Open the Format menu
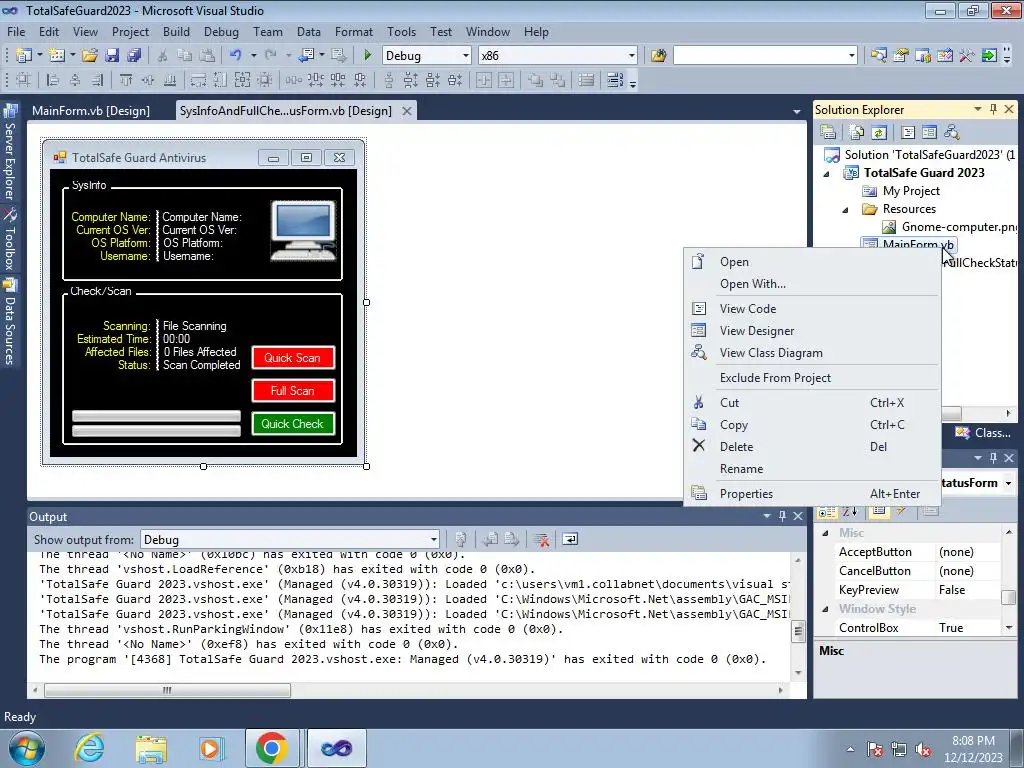Image resolution: width=1024 pixels, height=768 pixels. coord(353,31)
